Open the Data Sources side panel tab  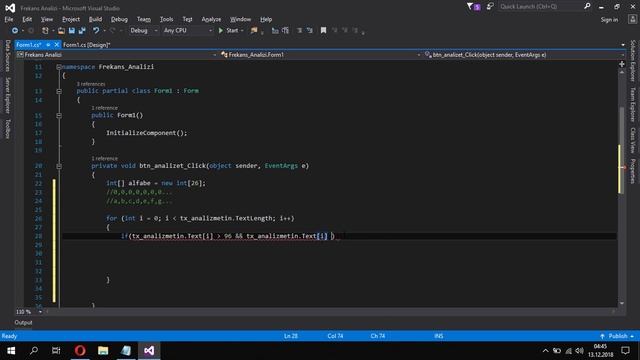click(x=7, y=56)
